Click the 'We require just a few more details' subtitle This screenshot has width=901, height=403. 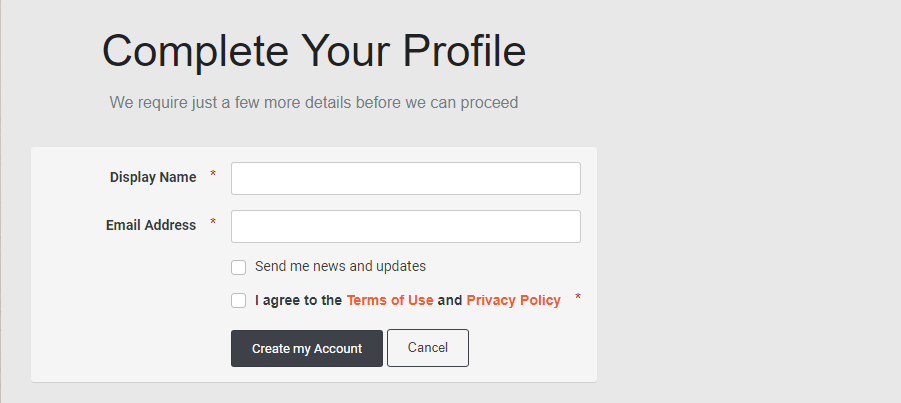(x=314, y=102)
